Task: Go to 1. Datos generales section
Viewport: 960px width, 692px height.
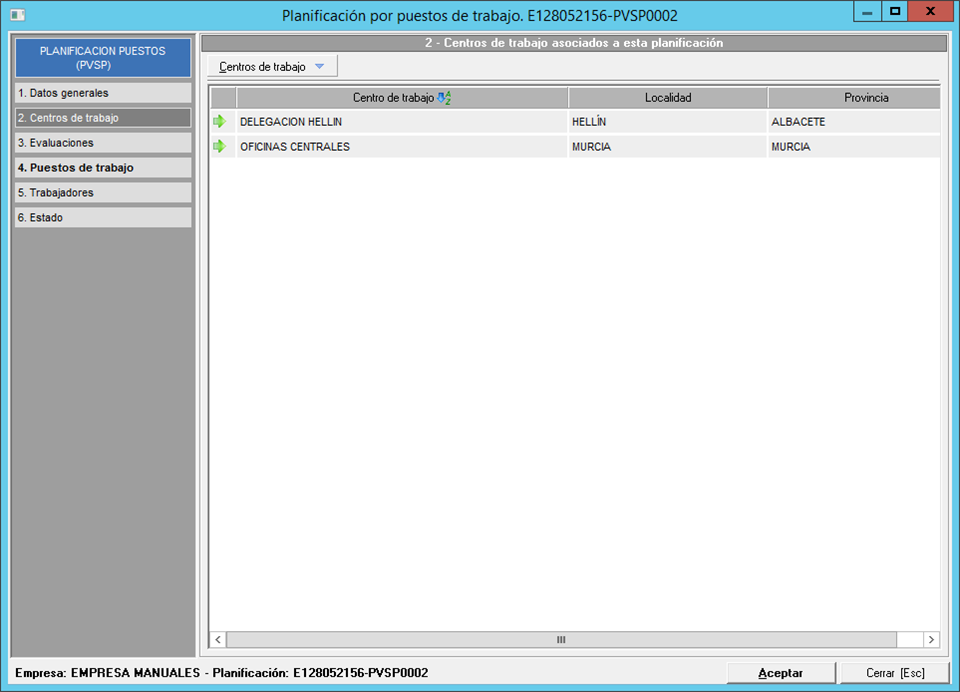Action: [x=103, y=93]
